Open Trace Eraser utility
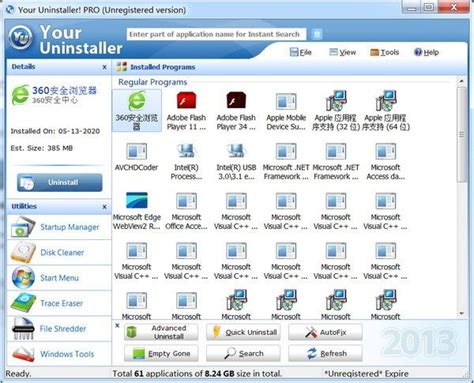This screenshot has width=474, height=383. pyautogui.click(x=59, y=303)
